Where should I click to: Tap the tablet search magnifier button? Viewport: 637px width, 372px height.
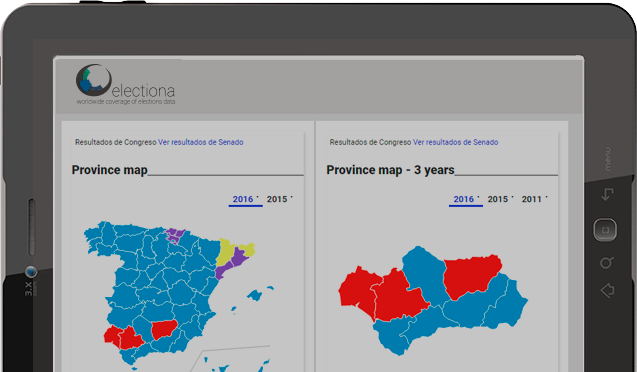click(x=606, y=263)
